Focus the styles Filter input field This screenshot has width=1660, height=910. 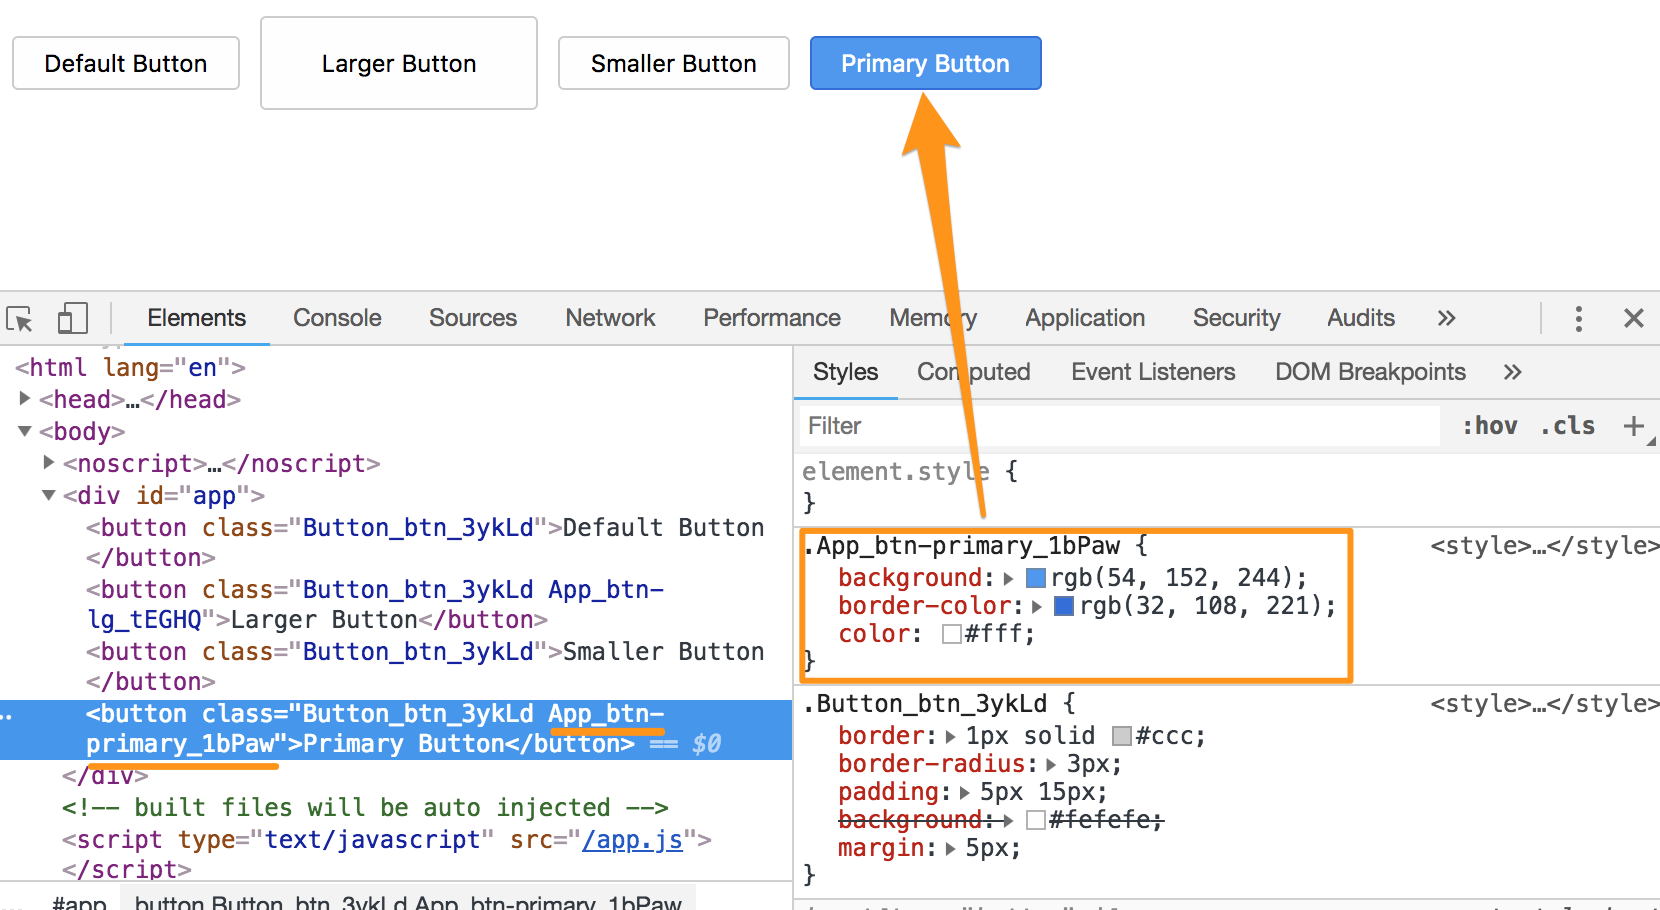coord(1120,426)
